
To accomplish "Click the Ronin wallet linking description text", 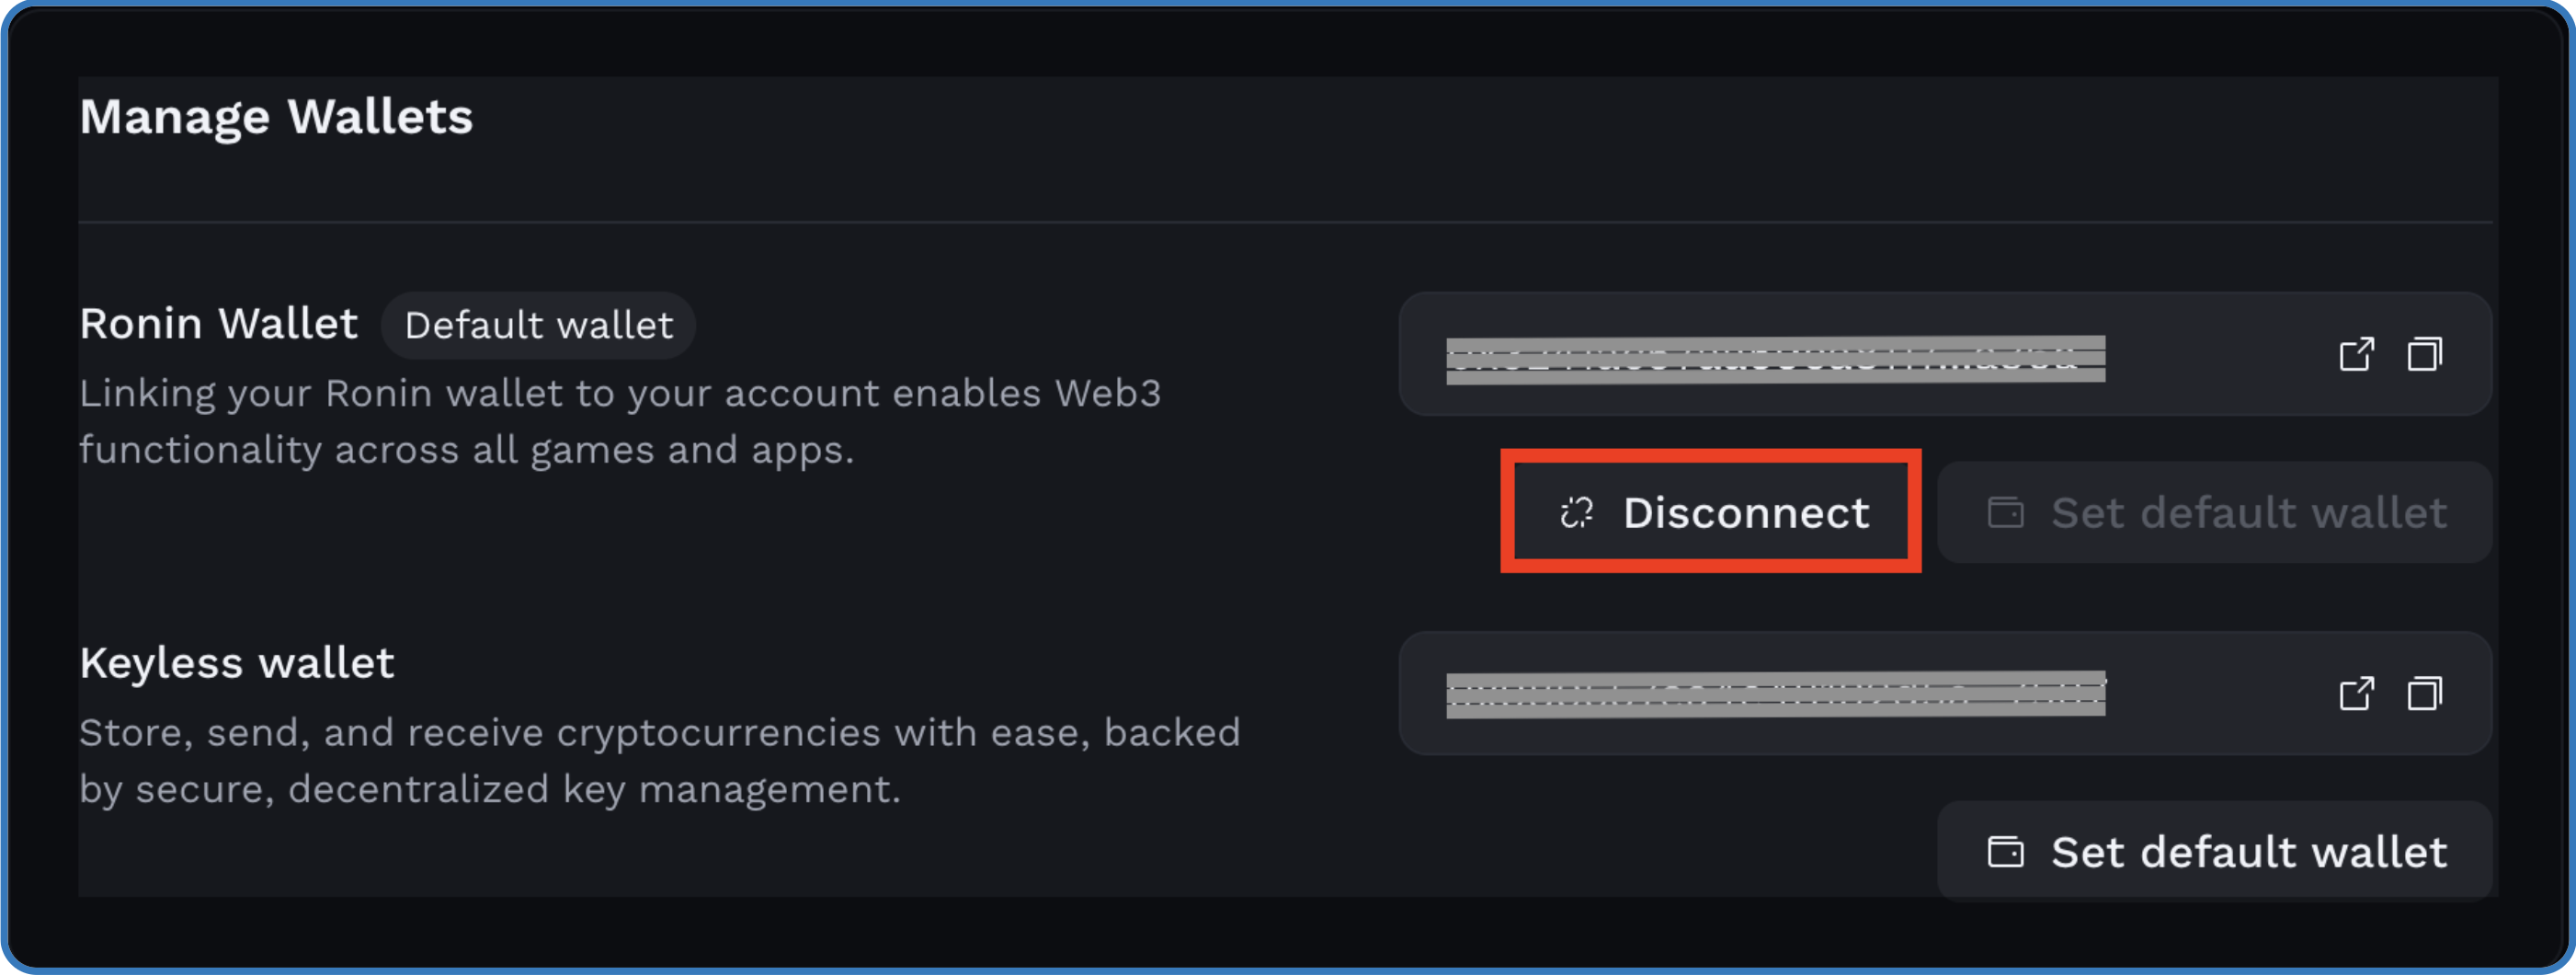I will click(620, 421).
